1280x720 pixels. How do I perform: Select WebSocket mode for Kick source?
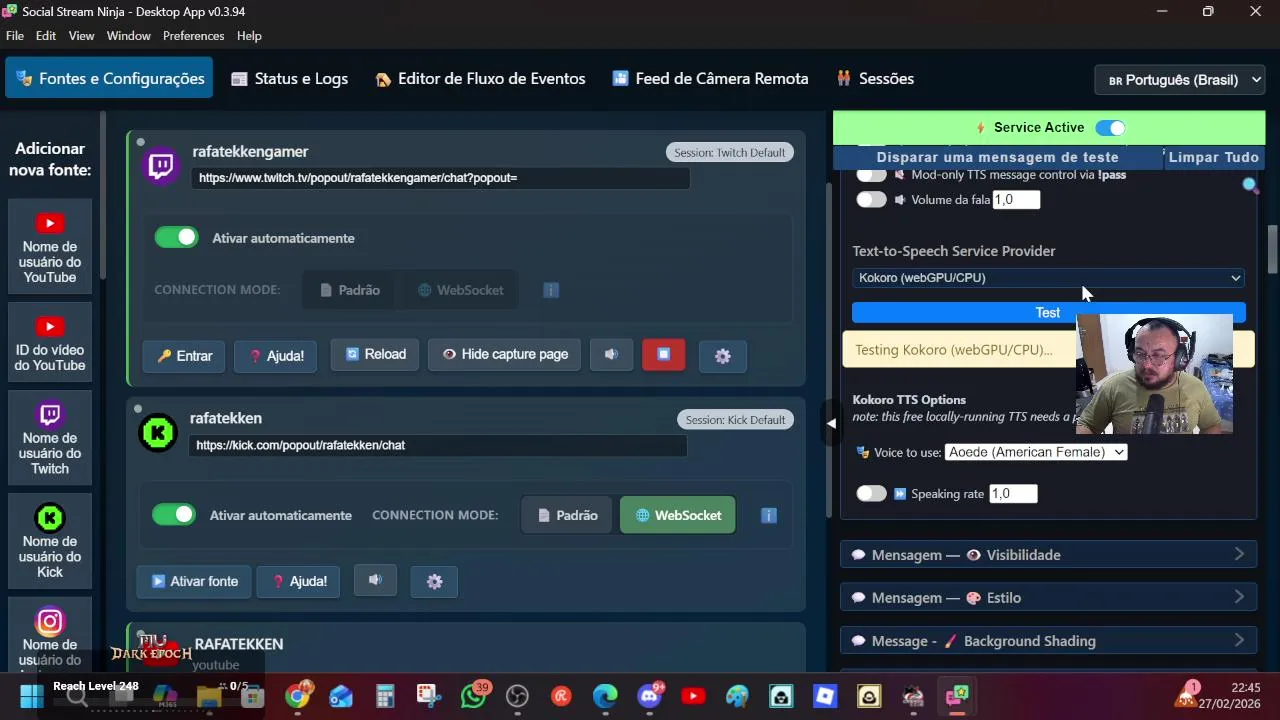[x=678, y=515]
